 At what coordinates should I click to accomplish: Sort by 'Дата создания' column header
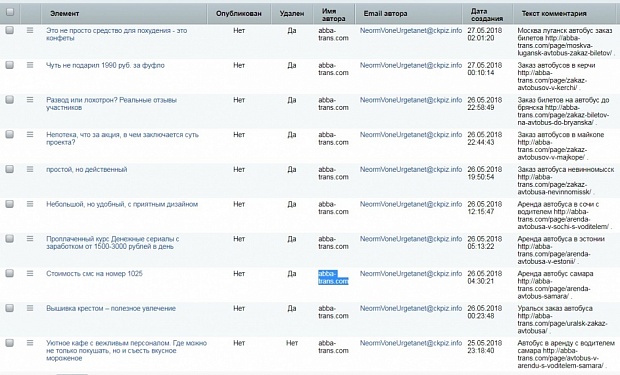pos(487,15)
